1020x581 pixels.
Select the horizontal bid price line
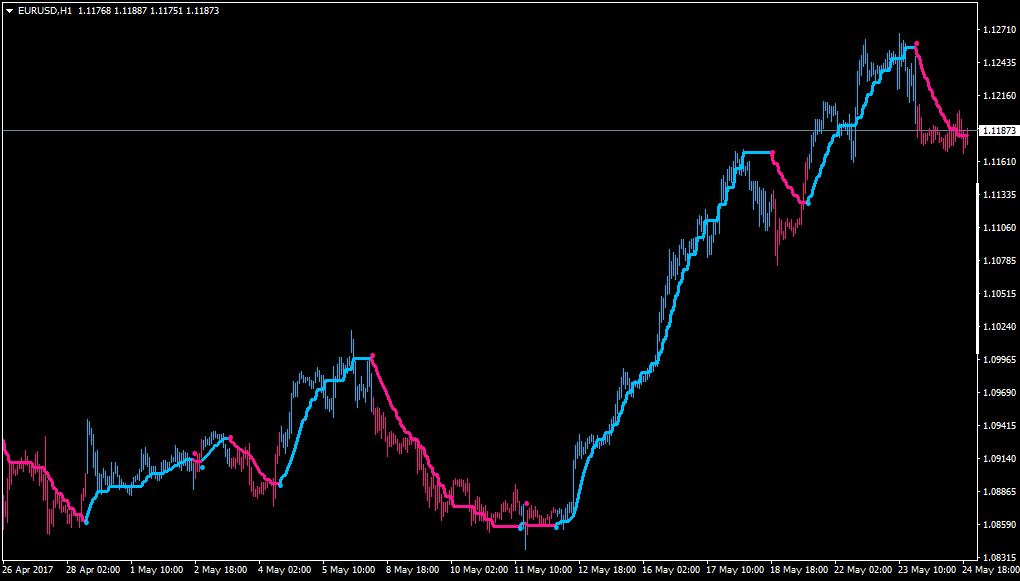489,131
